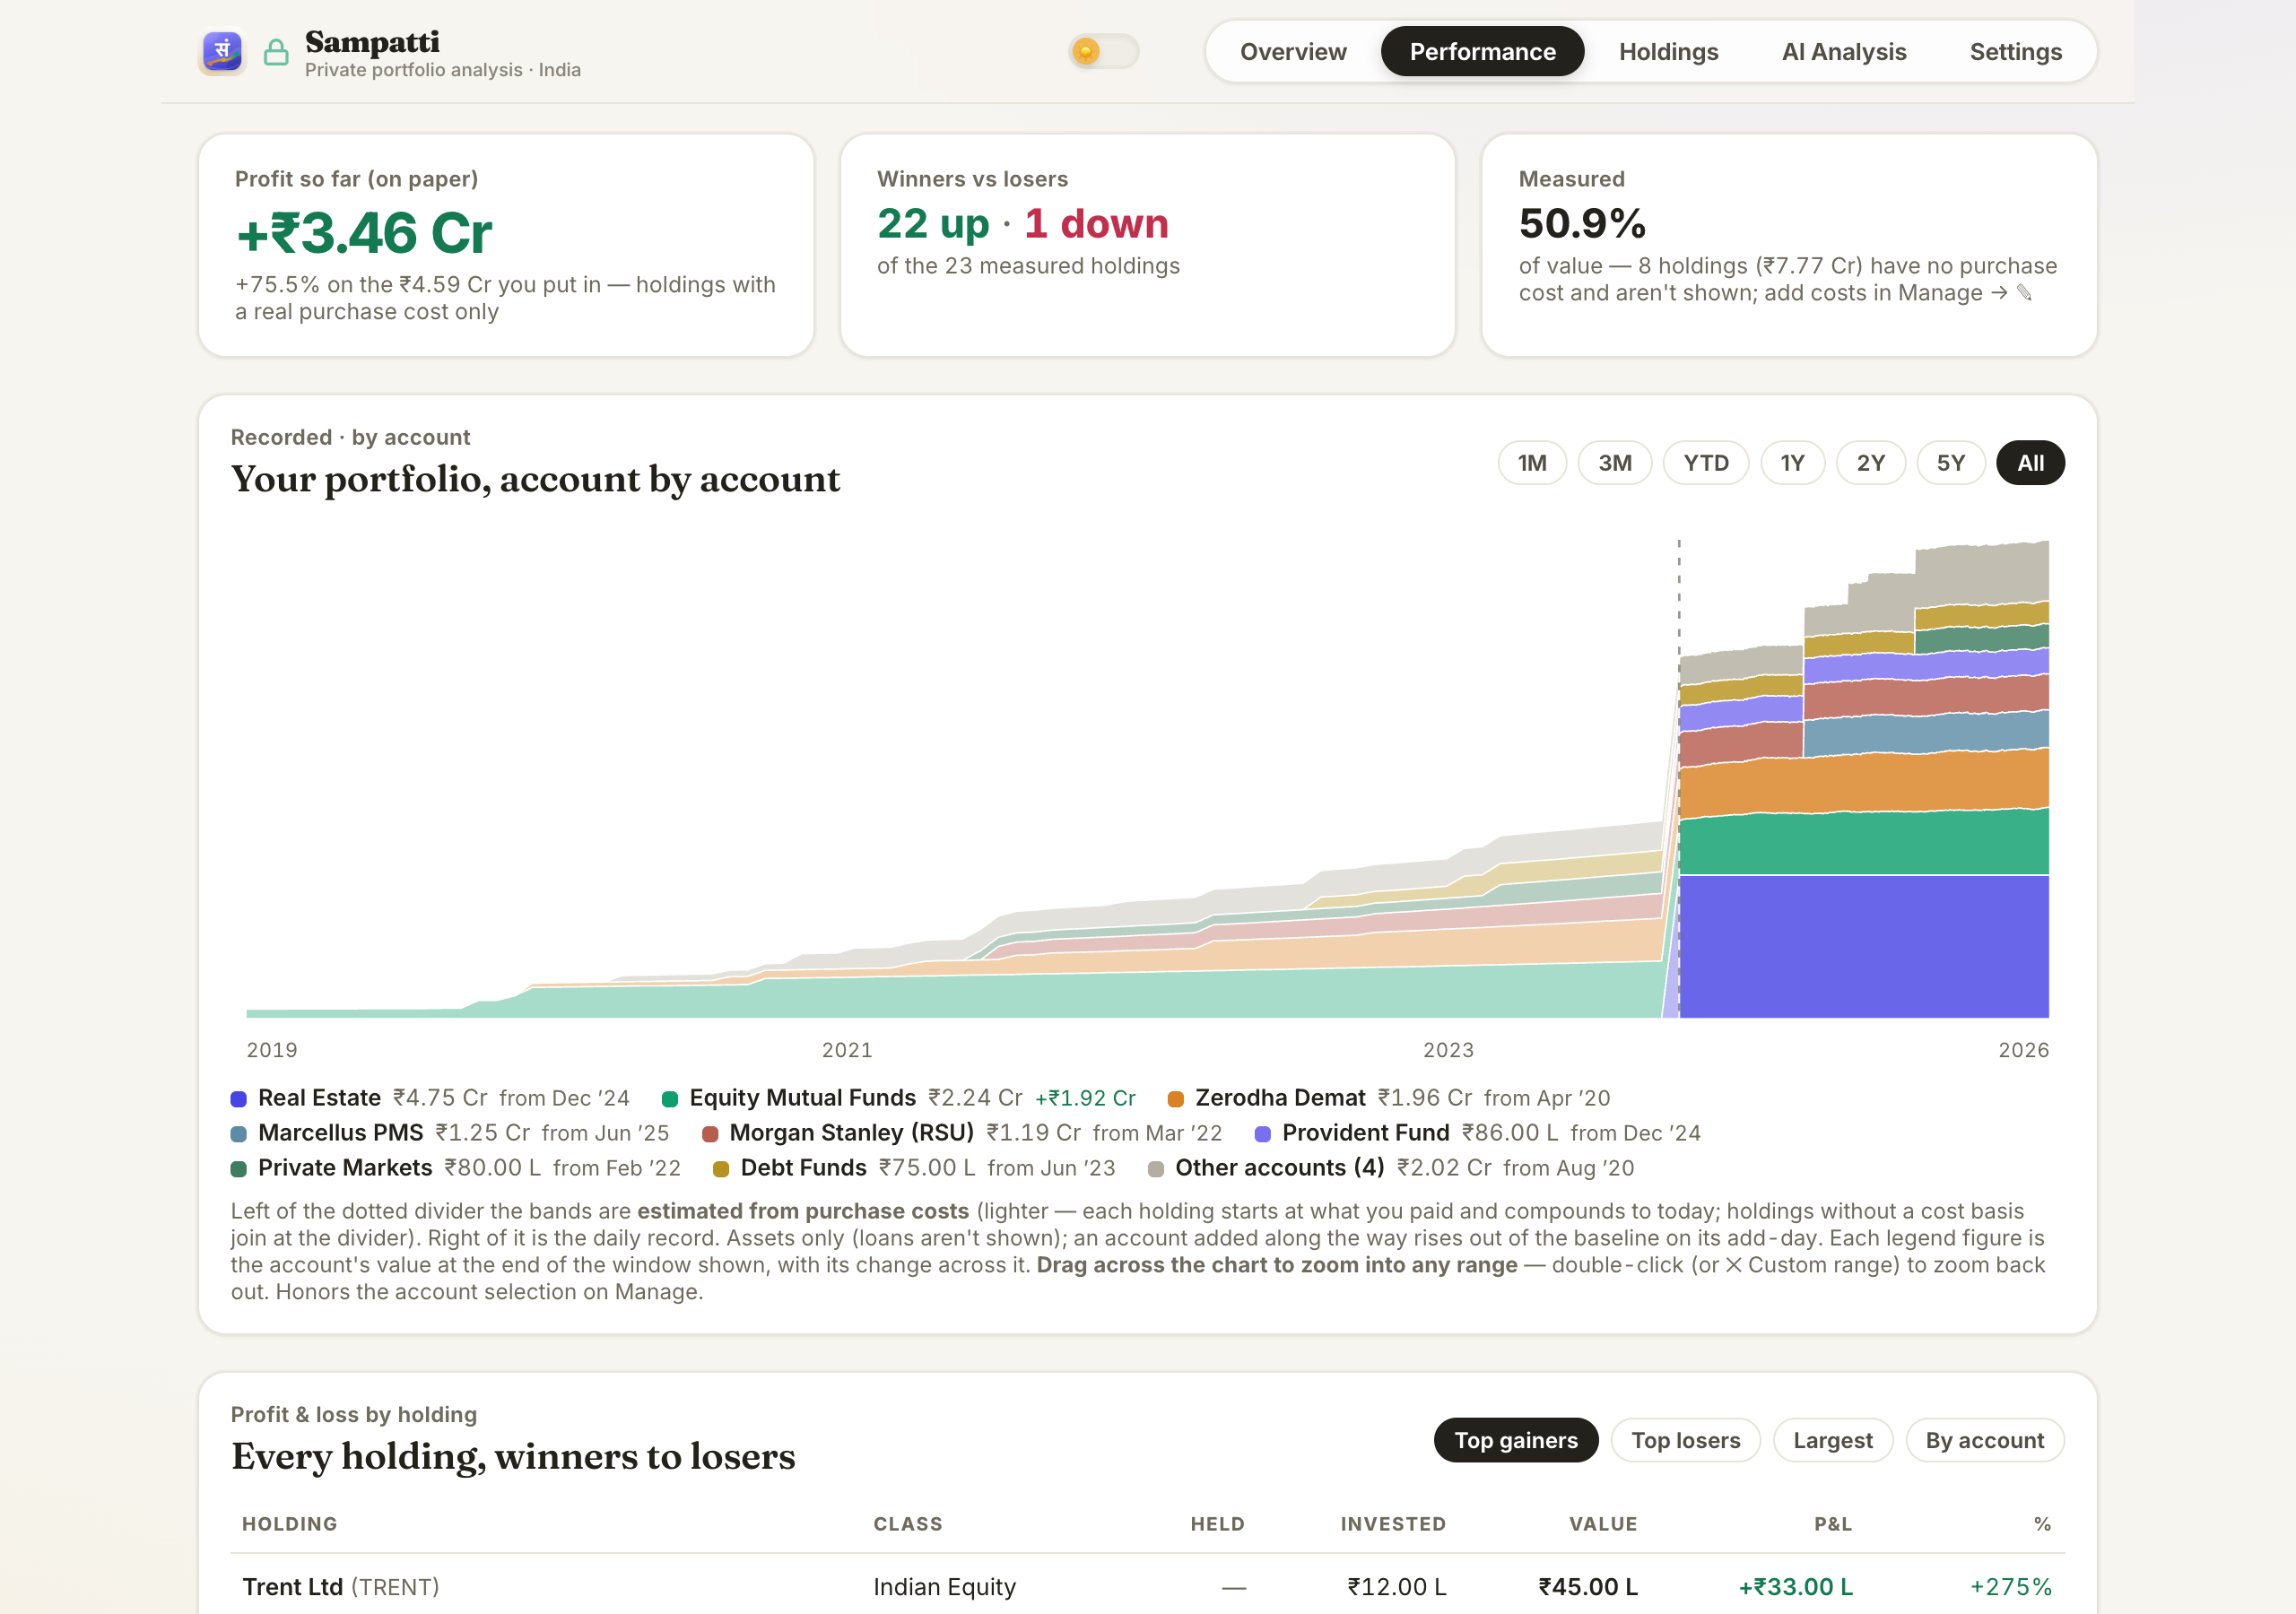
Task: Pick the 5Y chart range
Action: pyautogui.click(x=1950, y=463)
